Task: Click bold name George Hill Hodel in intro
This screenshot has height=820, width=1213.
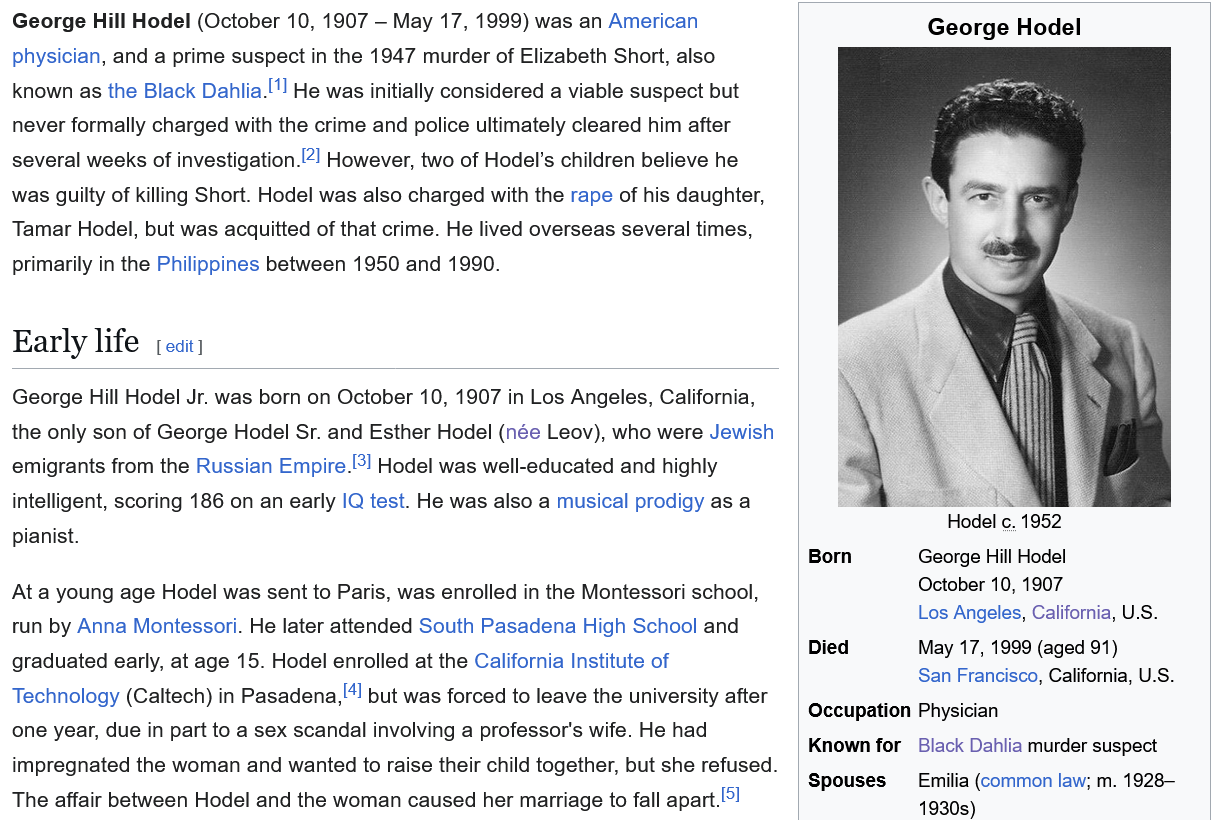Action: tap(101, 21)
